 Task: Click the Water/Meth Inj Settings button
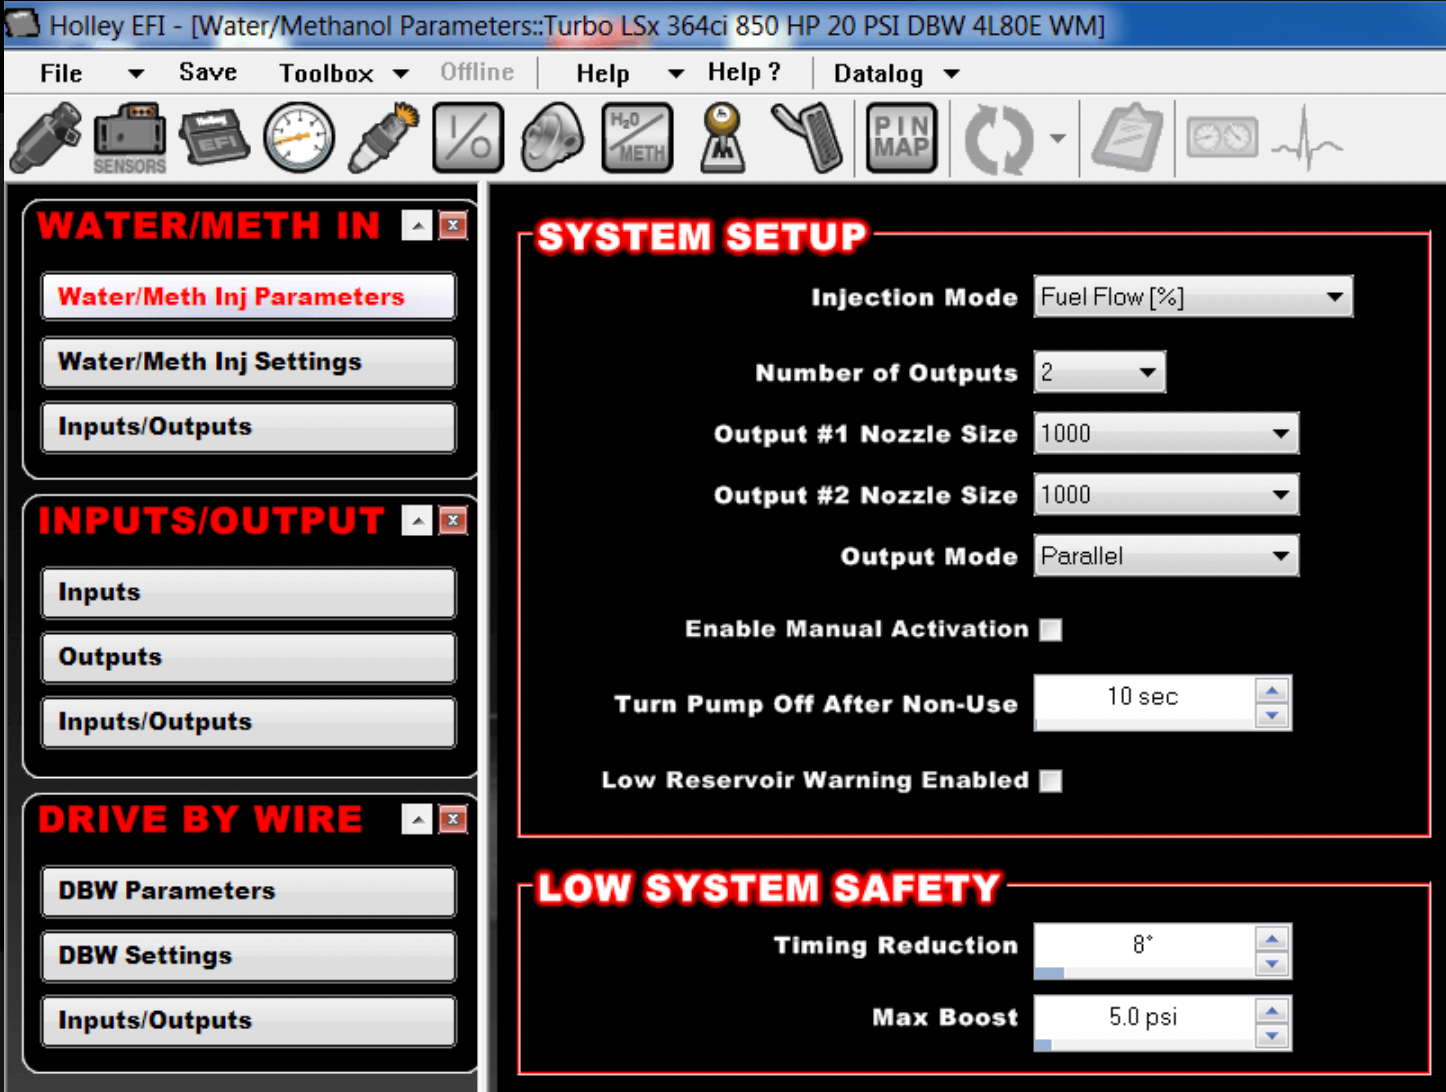point(248,362)
